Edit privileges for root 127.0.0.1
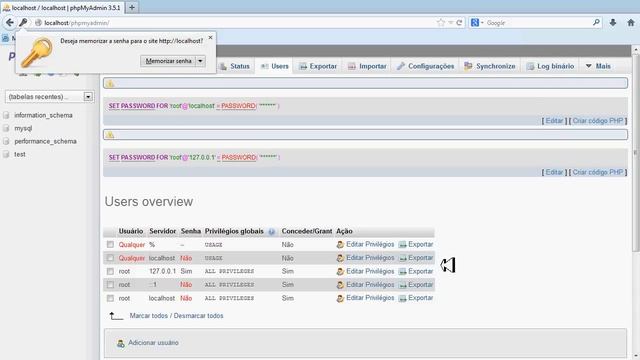 (x=365, y=271)
